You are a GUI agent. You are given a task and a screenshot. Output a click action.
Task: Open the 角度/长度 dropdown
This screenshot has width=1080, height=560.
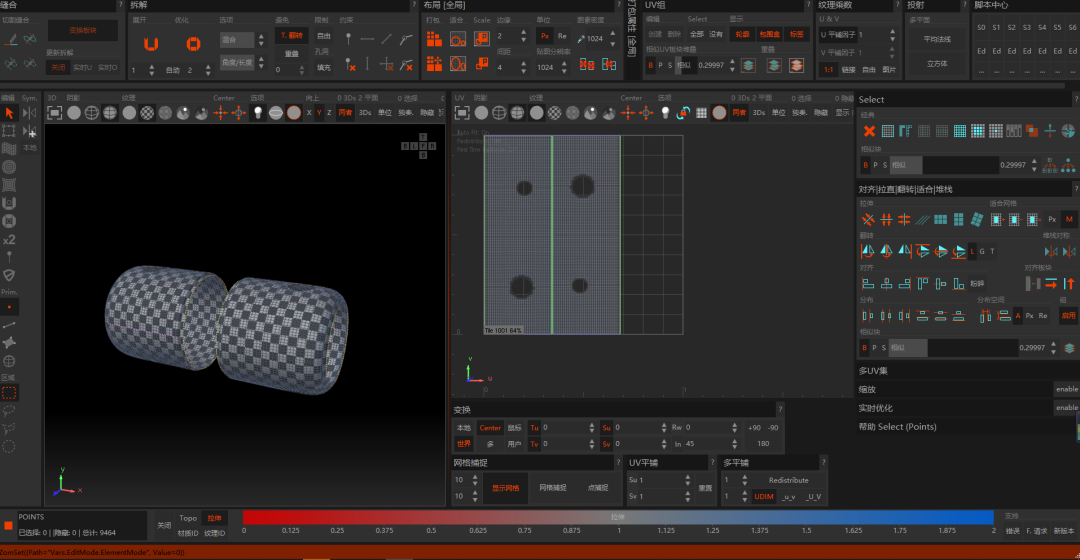click(x=242, y=63)
